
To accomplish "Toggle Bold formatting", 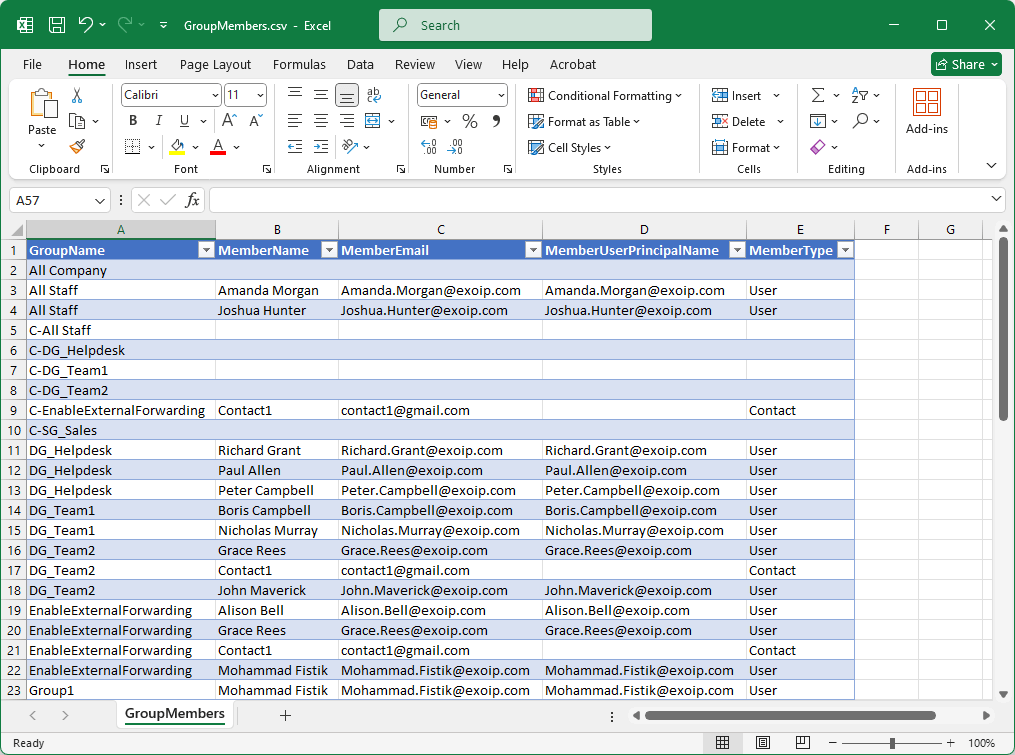I will coord(133,121).
